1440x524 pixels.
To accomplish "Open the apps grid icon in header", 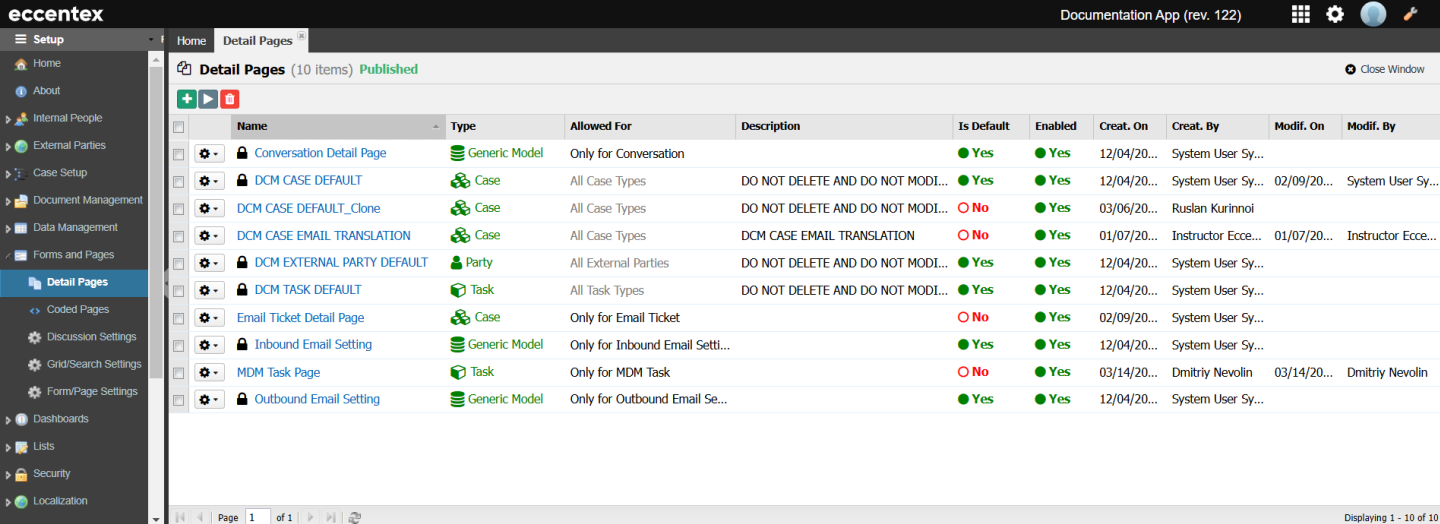I will click(x=1301, y=14).
